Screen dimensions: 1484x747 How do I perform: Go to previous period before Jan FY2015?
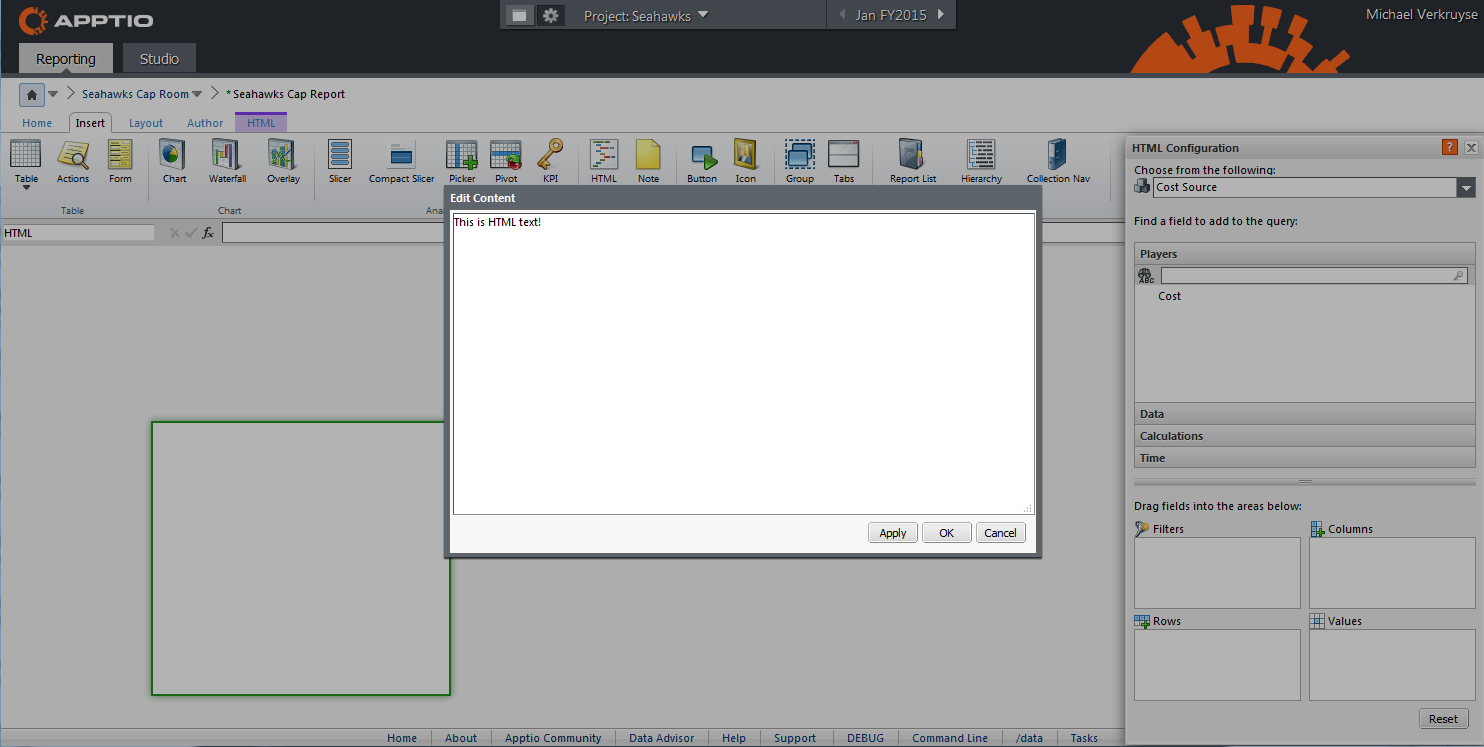pos(841,15)
